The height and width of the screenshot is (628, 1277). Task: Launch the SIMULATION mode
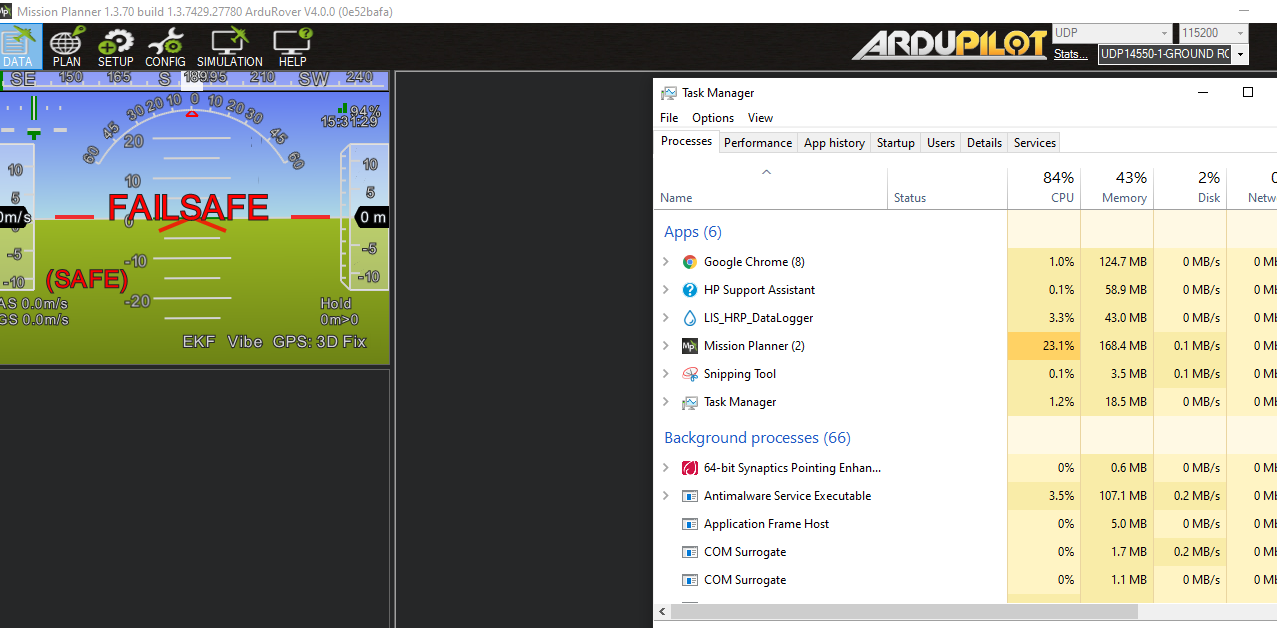click(x=229, y=47)
